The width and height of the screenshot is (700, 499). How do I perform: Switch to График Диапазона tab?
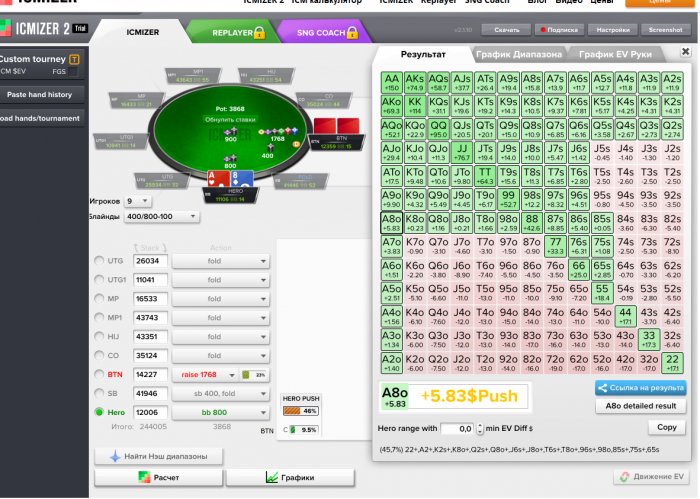pyautogui.click(x=518, y=54)
